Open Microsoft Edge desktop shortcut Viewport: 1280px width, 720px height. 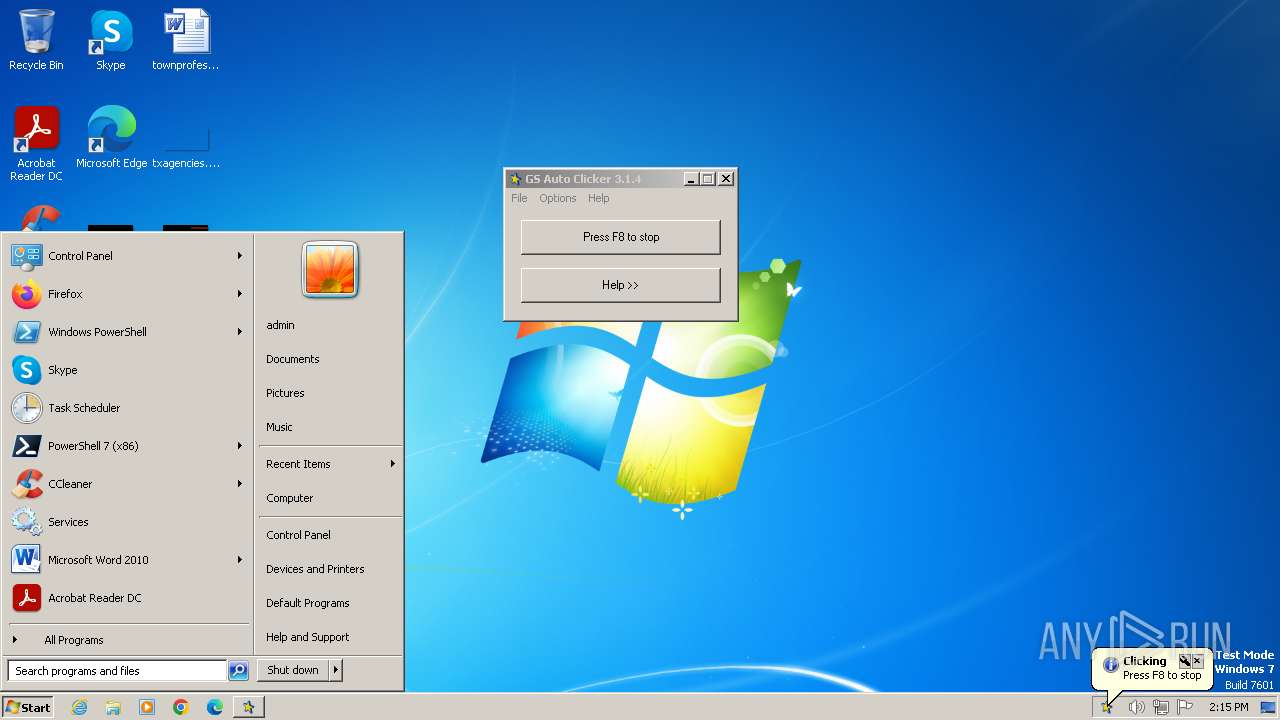tap(111, 138)
